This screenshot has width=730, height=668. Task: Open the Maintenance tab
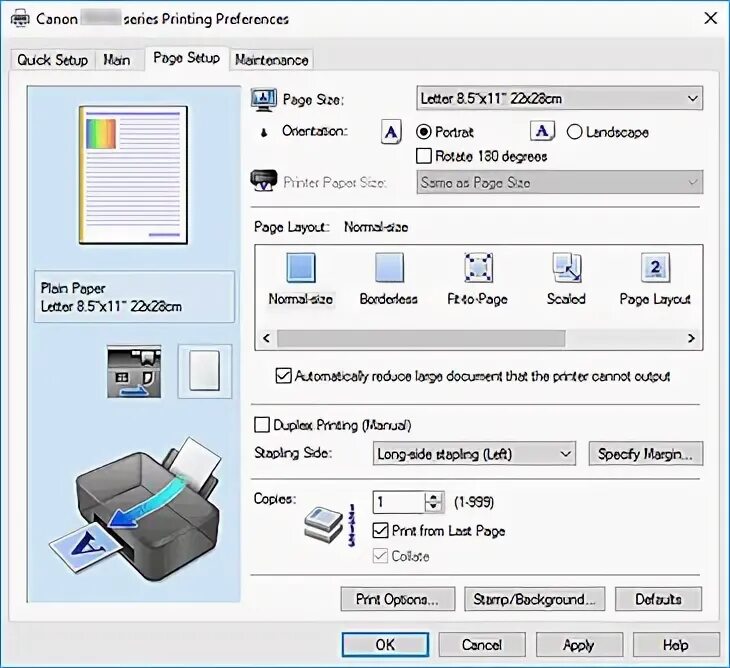coord(271,60)
